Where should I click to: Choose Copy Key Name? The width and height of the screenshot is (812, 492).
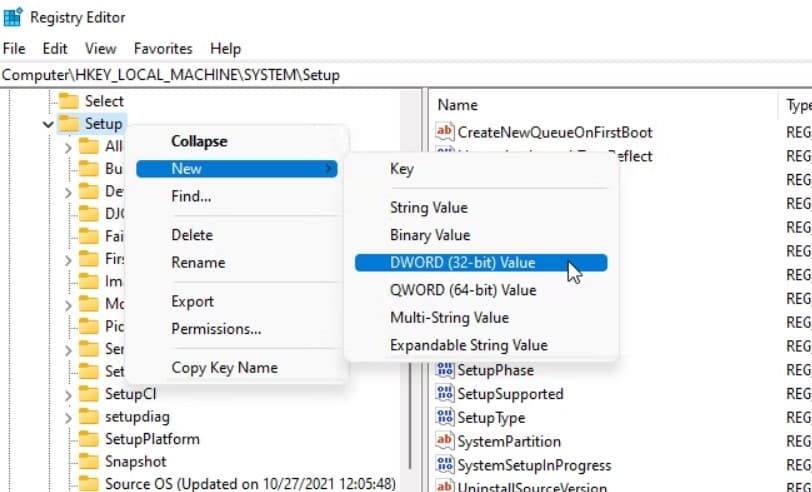(224, 368)
